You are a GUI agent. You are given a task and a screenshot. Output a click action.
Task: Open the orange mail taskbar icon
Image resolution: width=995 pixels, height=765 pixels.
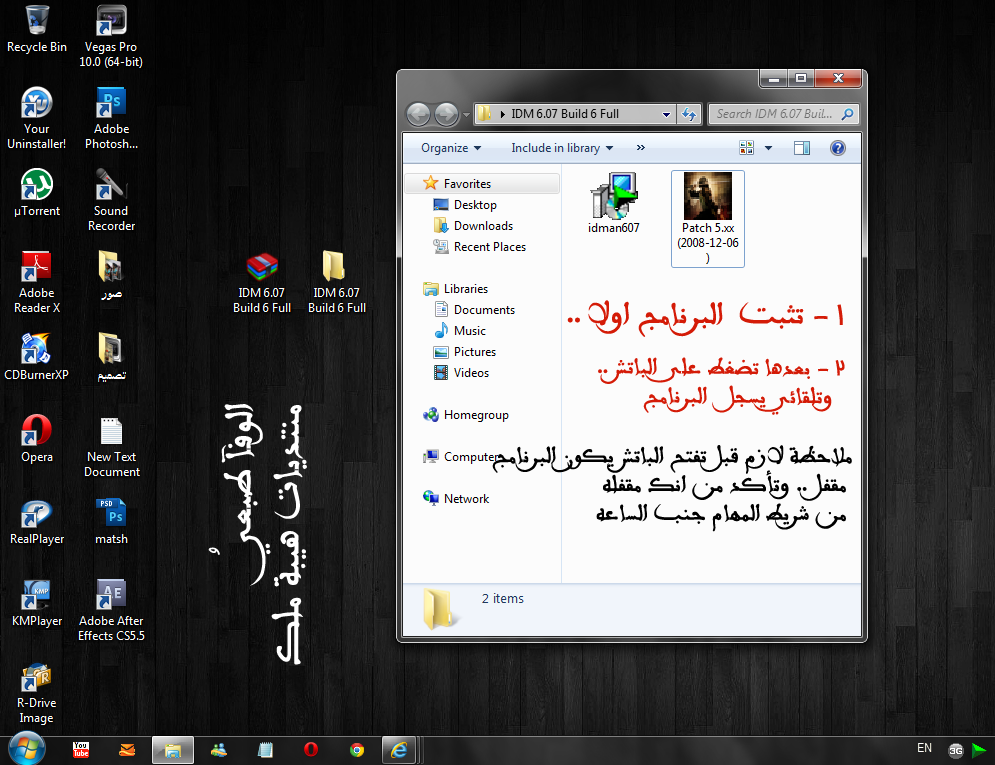point(127,750)
